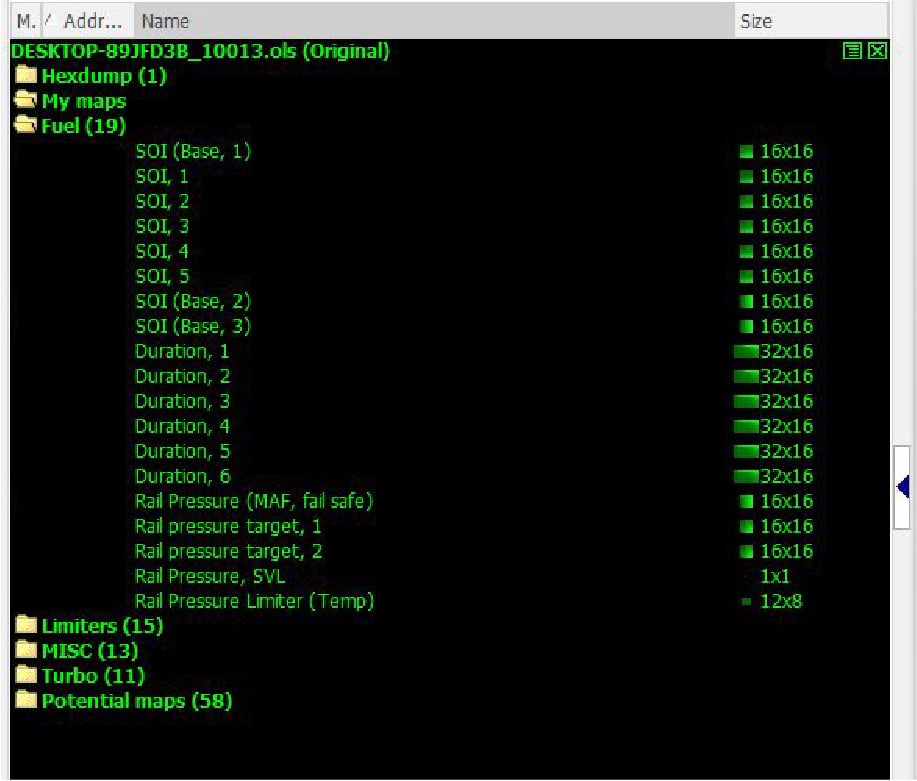Select the SOI (Base, 1) map
Viewport: 917px width, 781px height.
192,152
